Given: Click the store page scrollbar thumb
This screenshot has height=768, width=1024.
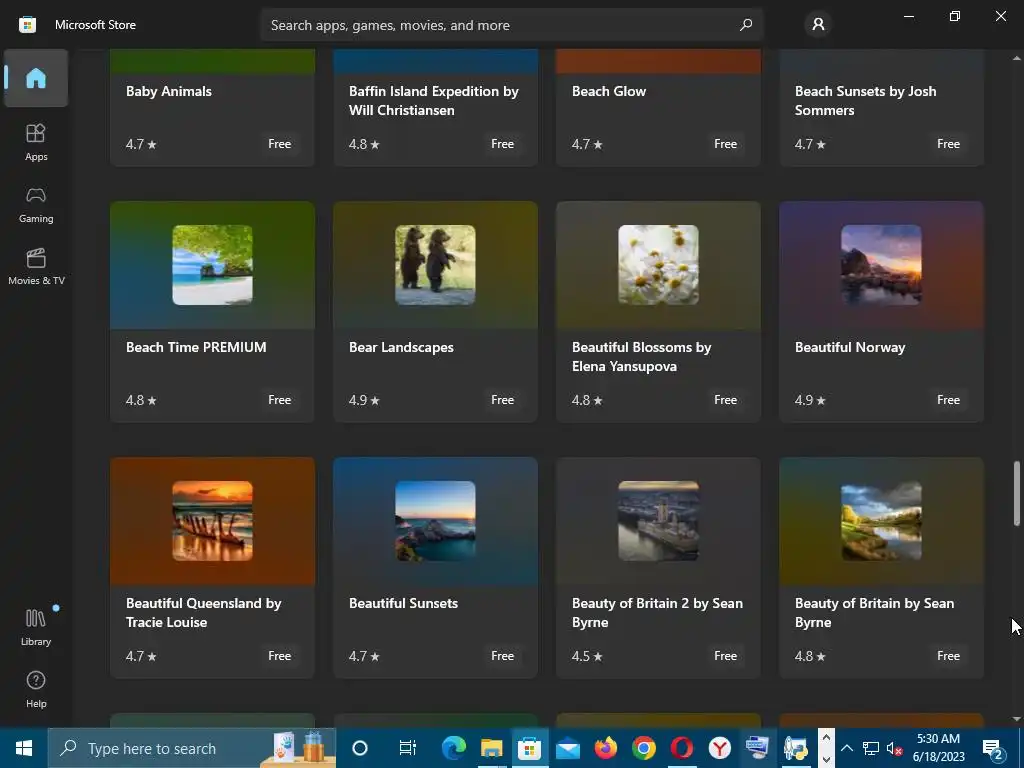Looking at the screenshot, I should pyautogui.click(x=1016, y=493).
